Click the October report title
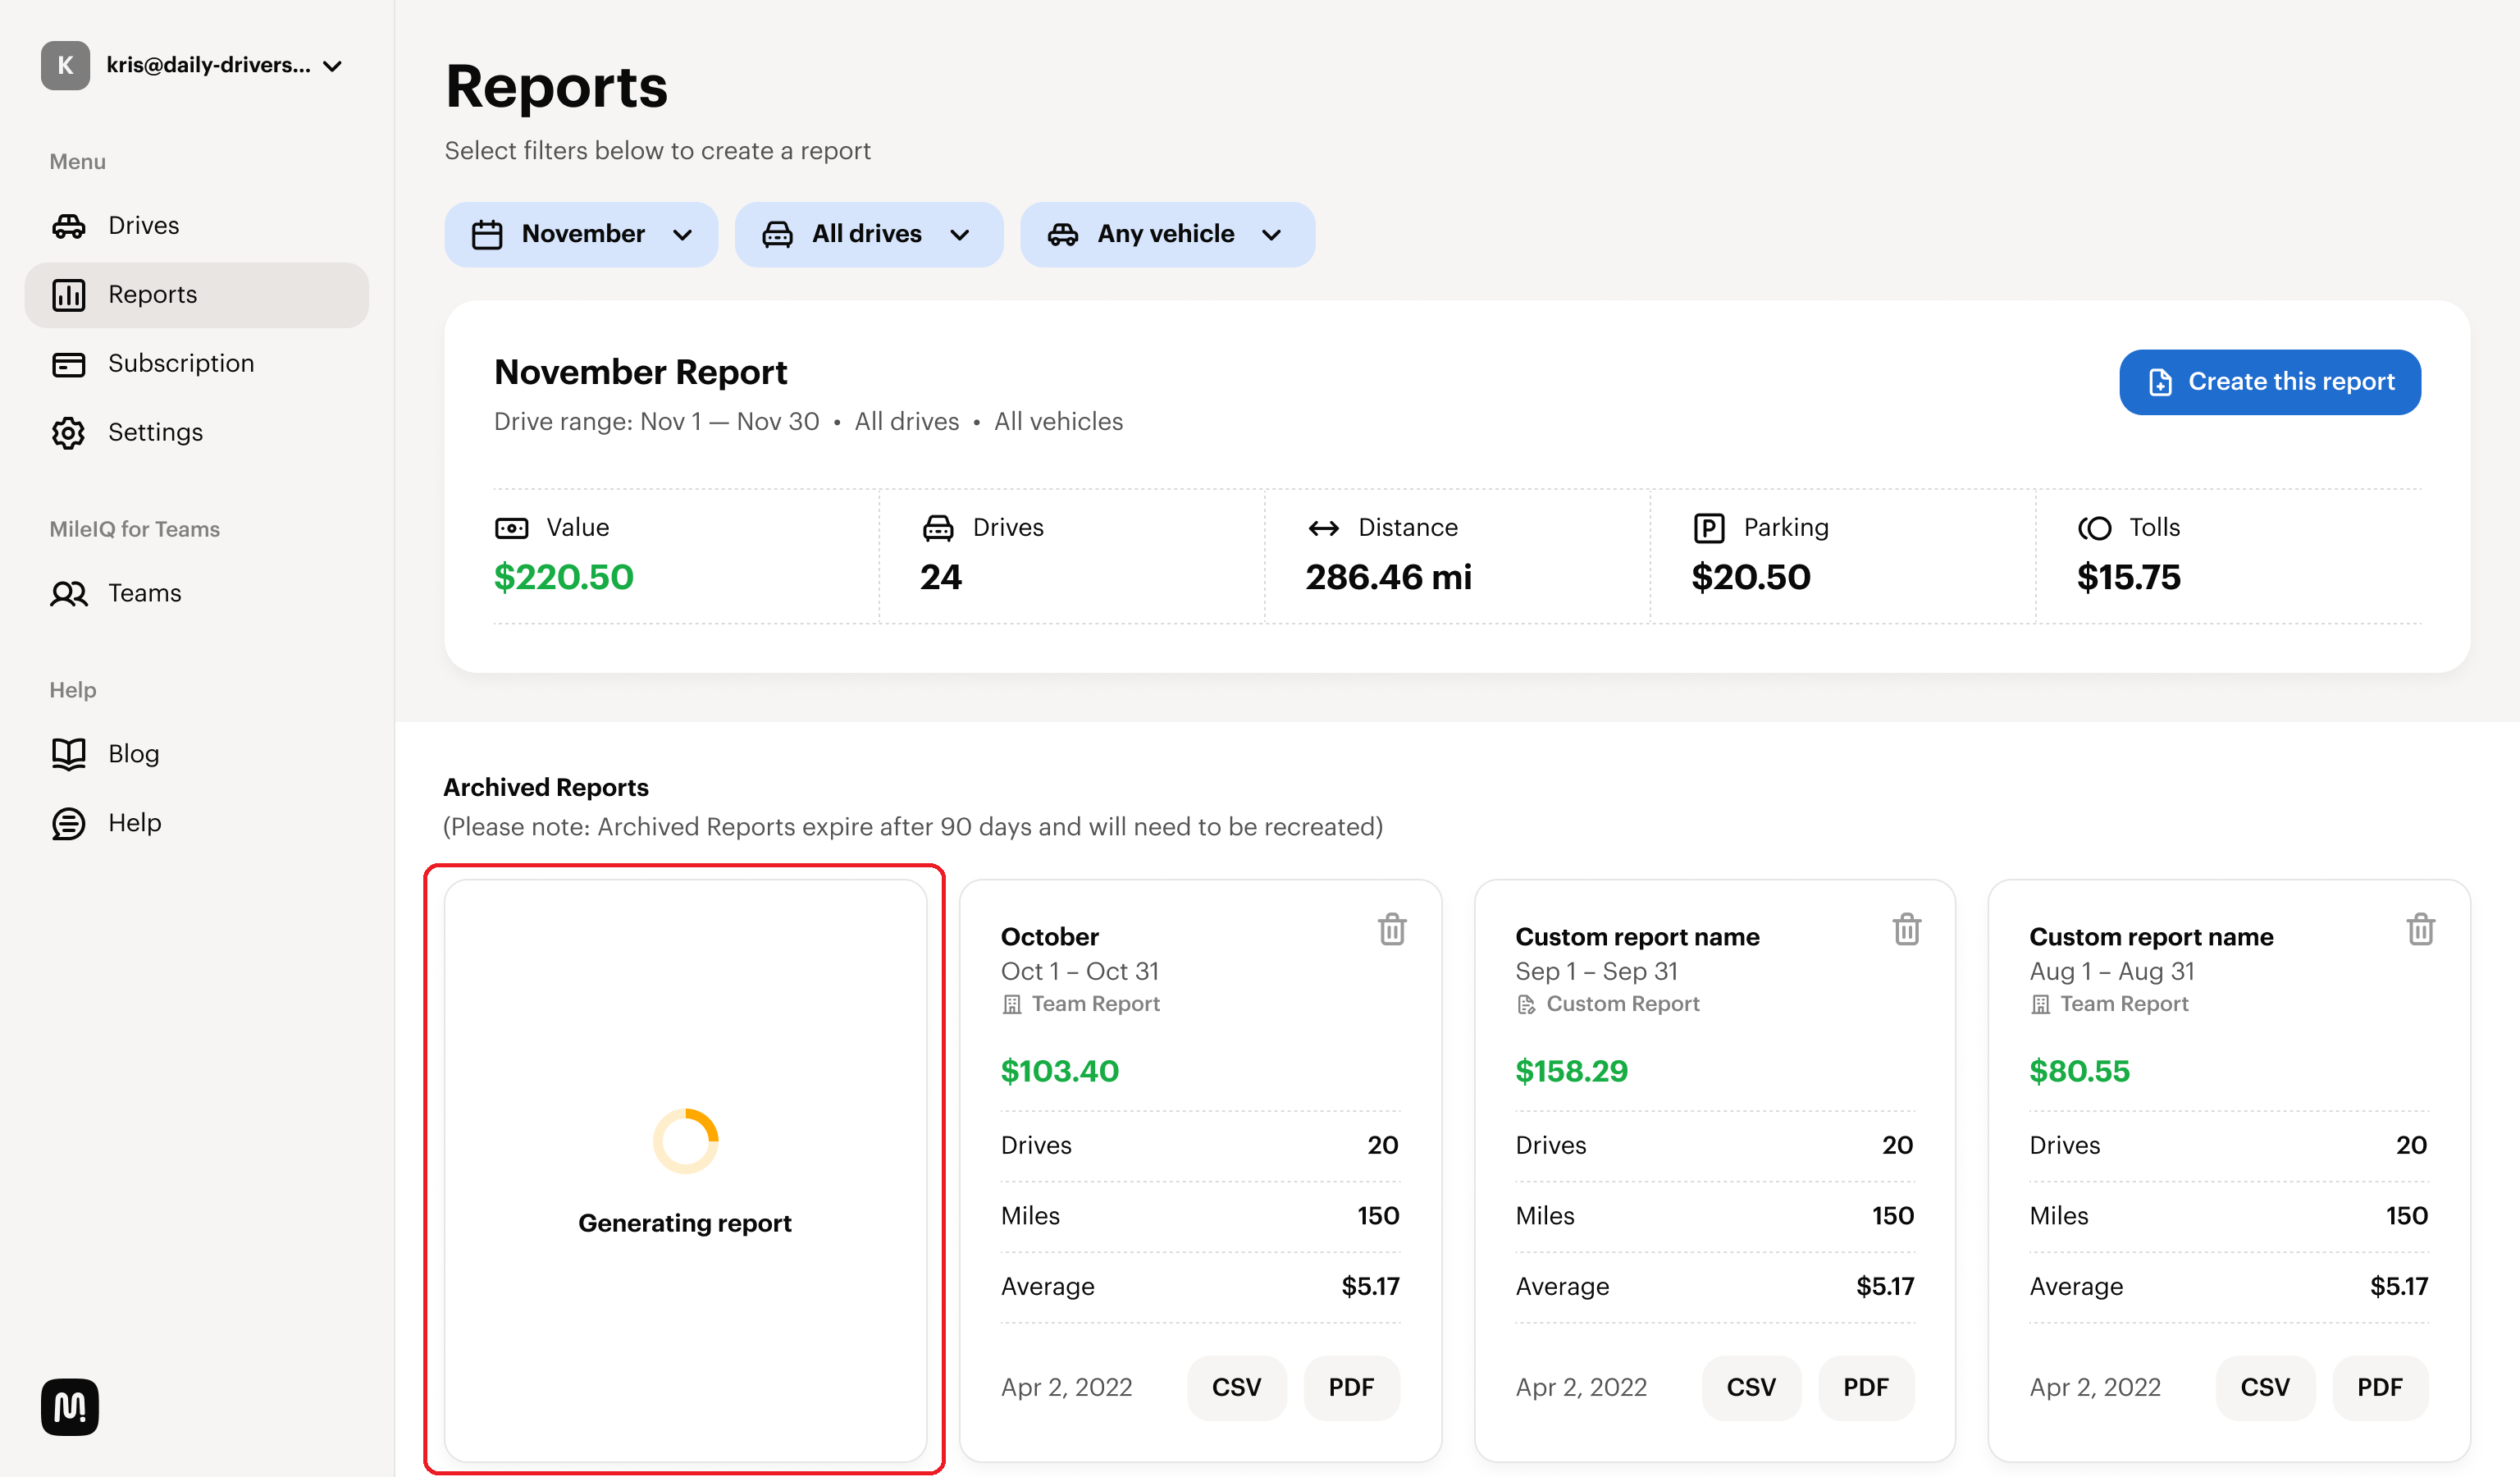Screen dimensions: 2520x1477 pos(1050,937)
